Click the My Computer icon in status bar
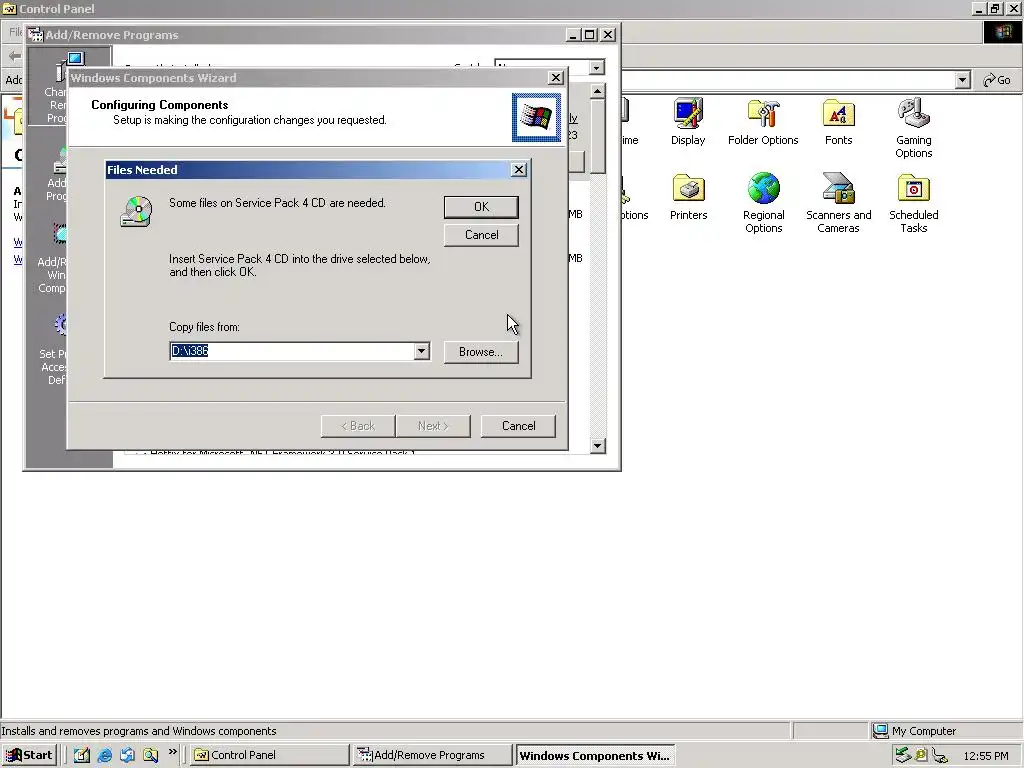 click(880, 731)
